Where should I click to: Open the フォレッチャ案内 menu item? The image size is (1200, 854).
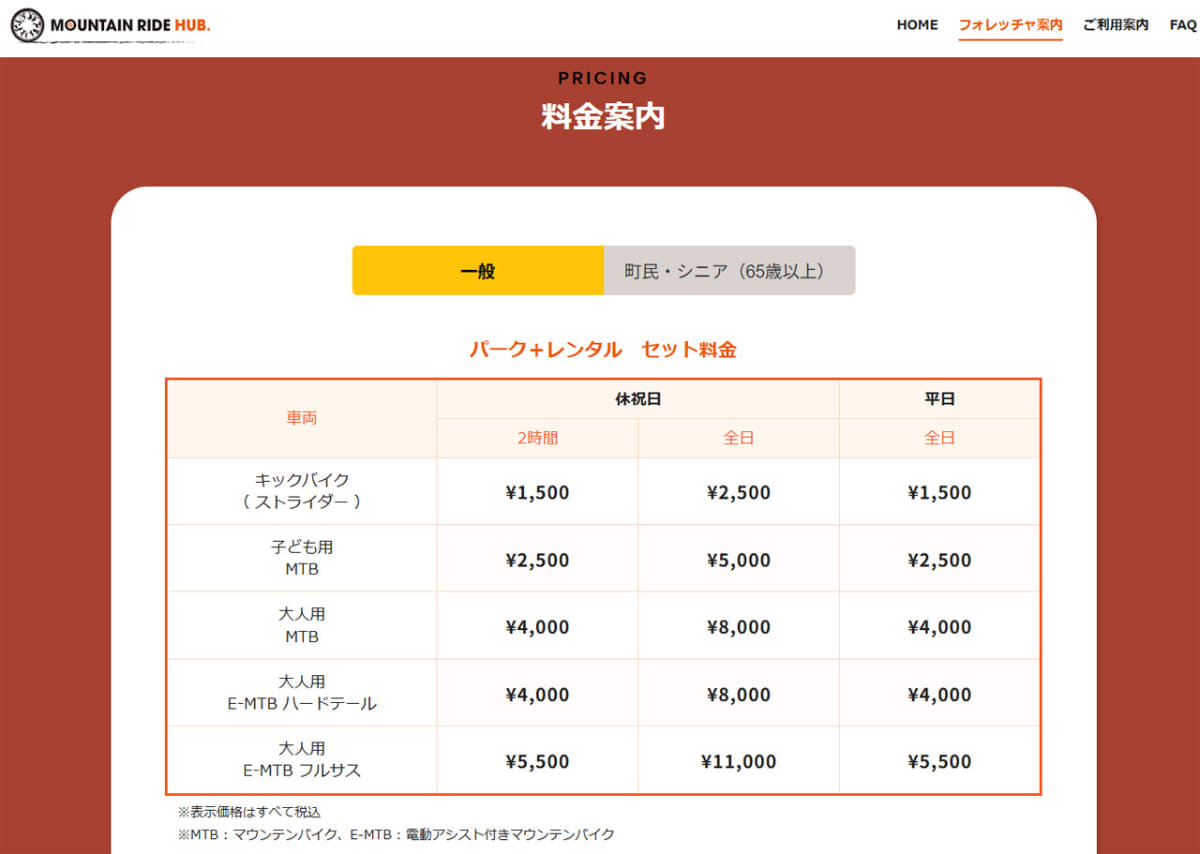pos(1010,25)
